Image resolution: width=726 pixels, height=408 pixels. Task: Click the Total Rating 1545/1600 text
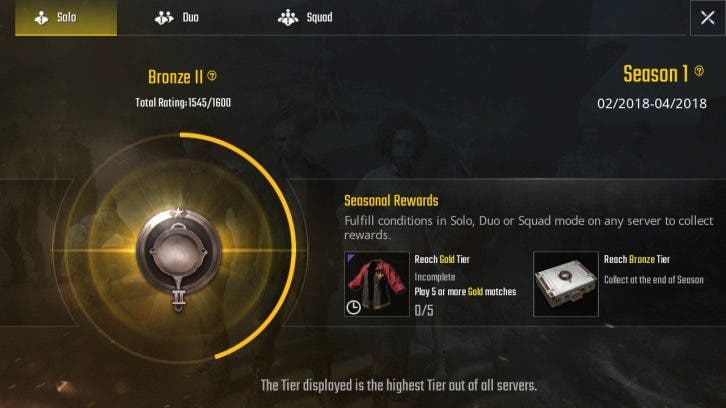point(183,103)
